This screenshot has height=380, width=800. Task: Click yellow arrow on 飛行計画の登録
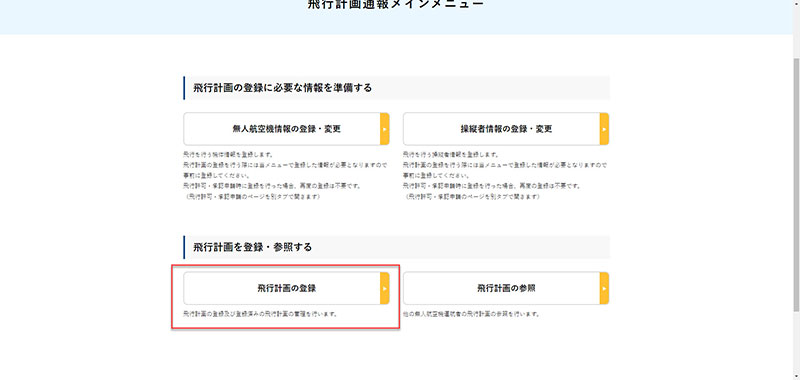point(385,288)
